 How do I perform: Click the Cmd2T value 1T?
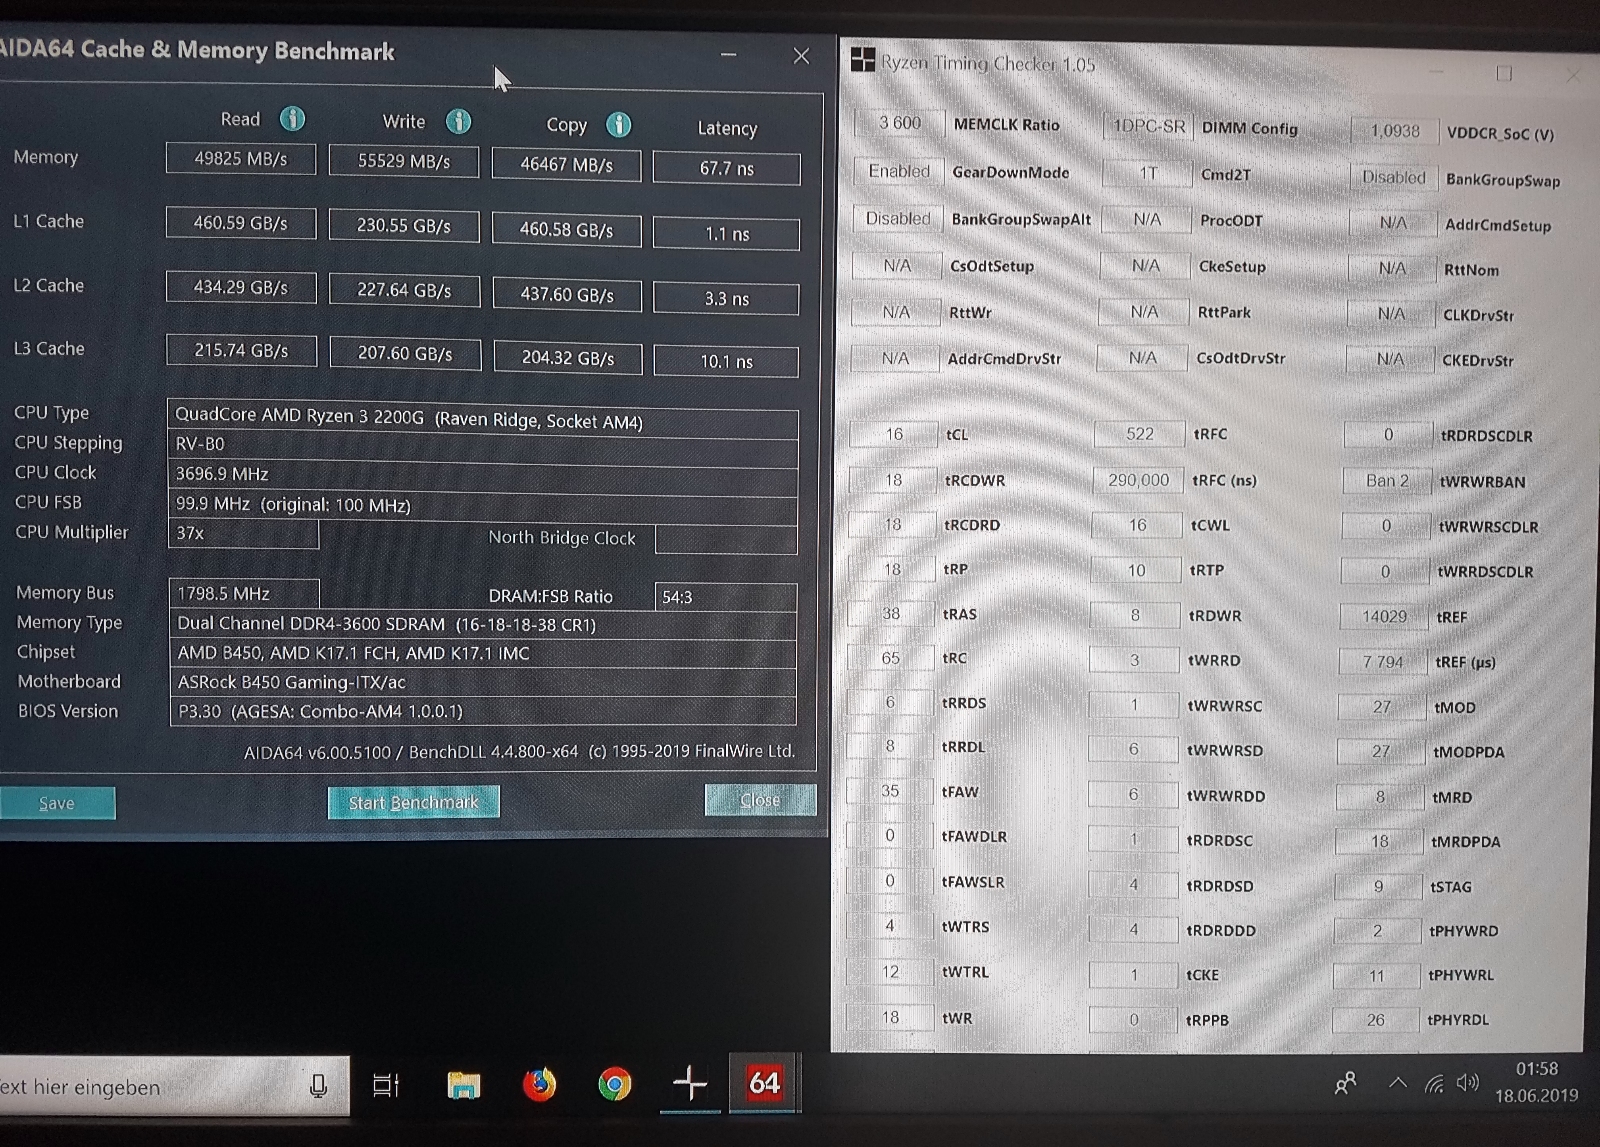(x=1148, y=173)
